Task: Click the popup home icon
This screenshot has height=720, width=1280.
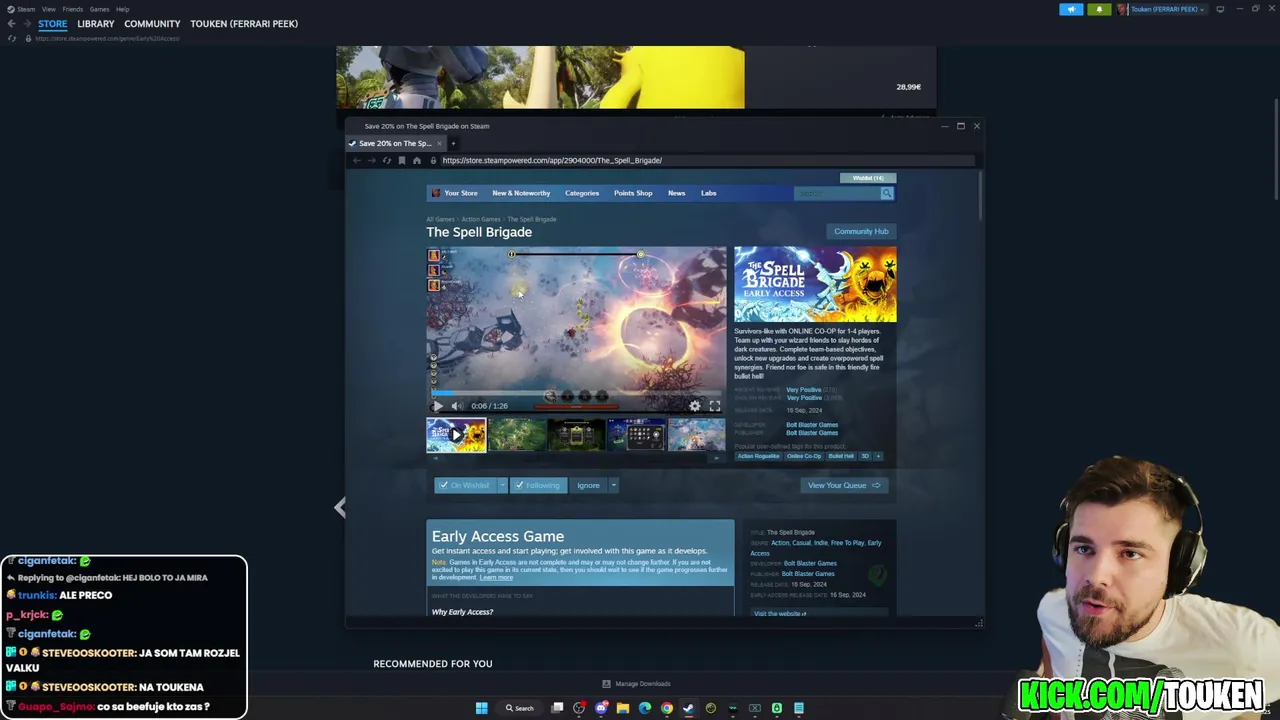Action: coord(417,160)
